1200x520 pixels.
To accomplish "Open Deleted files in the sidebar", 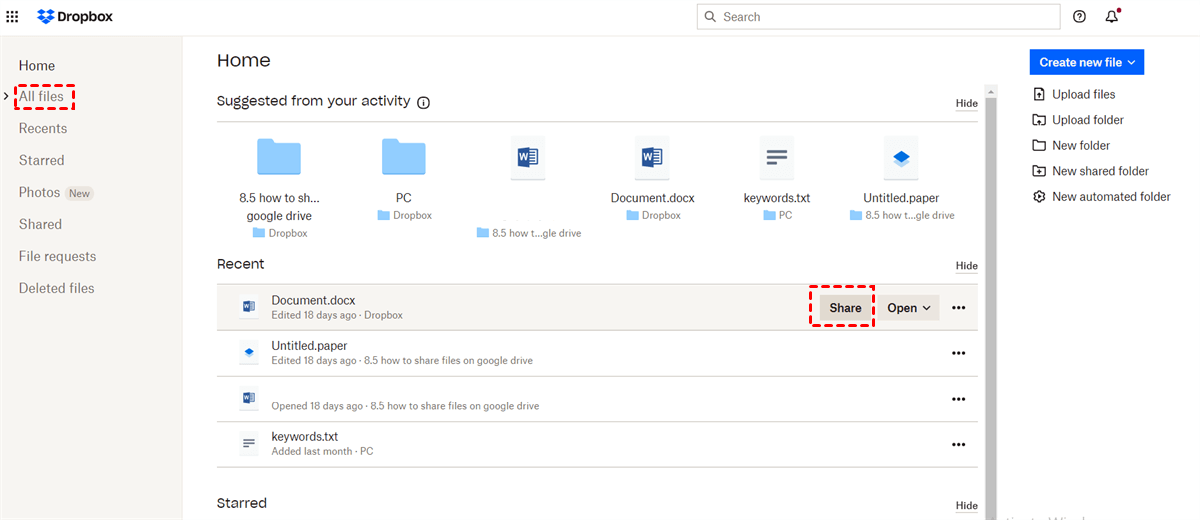I will (x=56, y=288).
